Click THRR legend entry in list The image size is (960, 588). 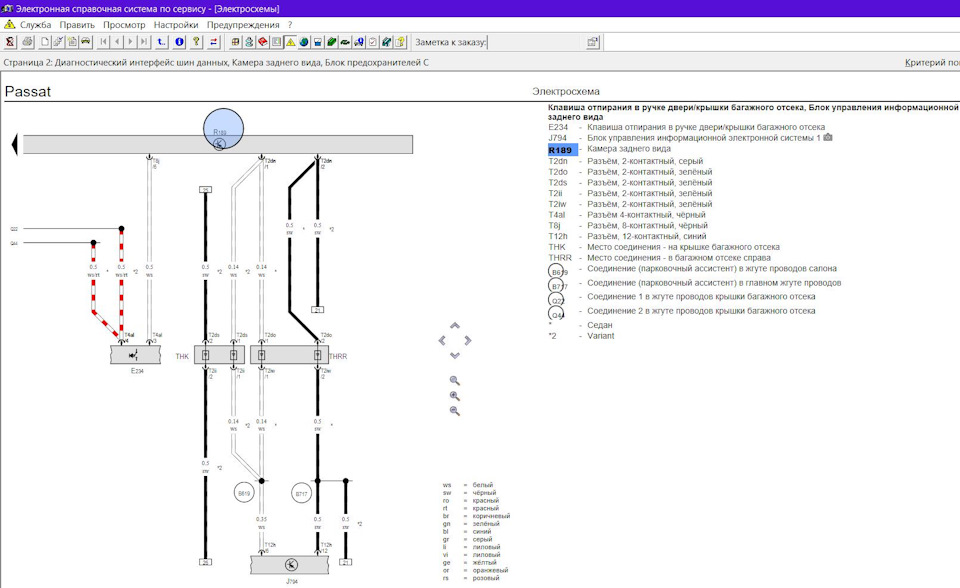click(560, 258)
